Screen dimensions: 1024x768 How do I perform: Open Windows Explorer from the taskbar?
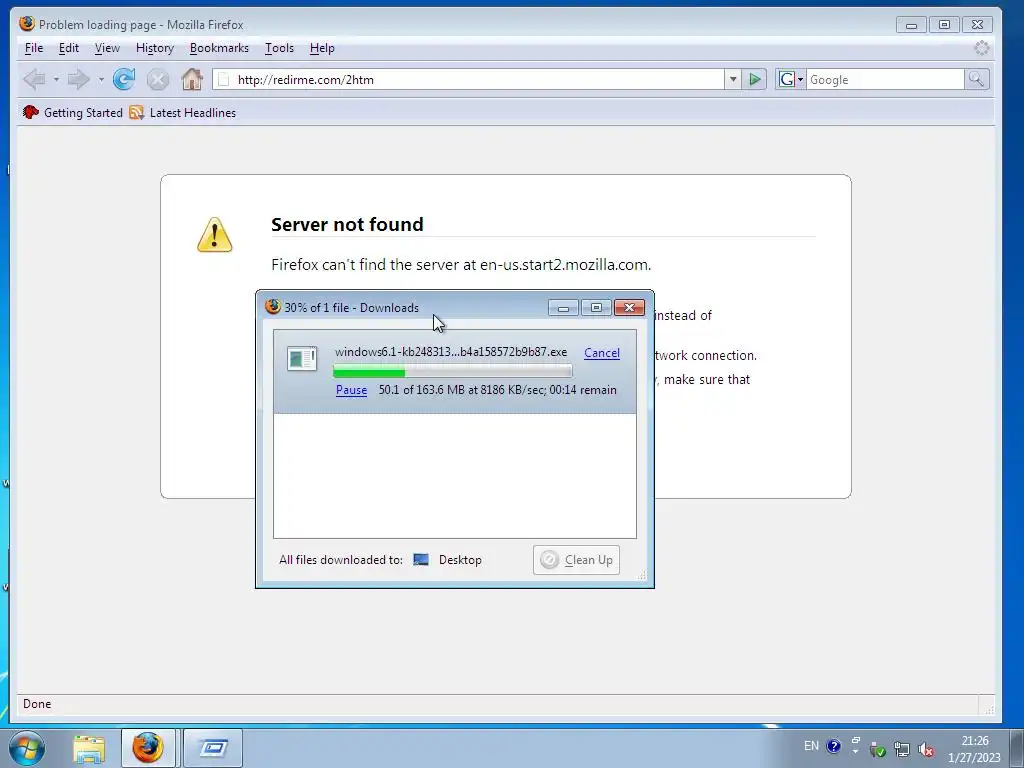pyautogui.click(x=89, y=748)
